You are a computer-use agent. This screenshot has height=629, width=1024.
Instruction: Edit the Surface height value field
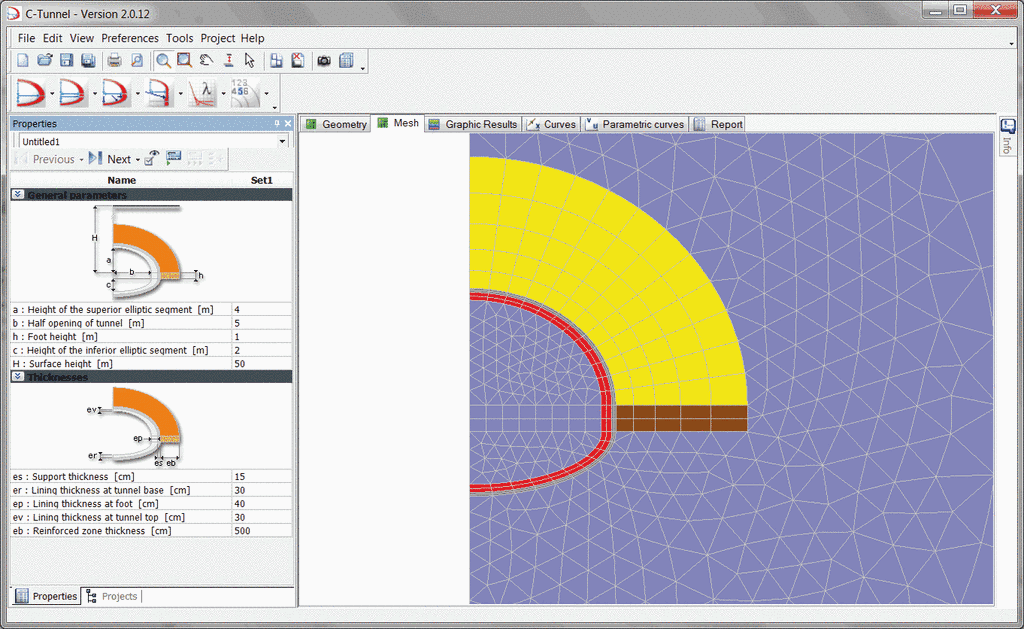tap(262, 364)
